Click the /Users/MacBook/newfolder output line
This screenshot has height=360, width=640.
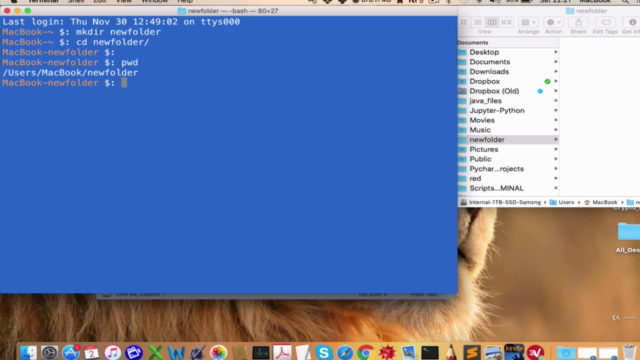[70, 73]
